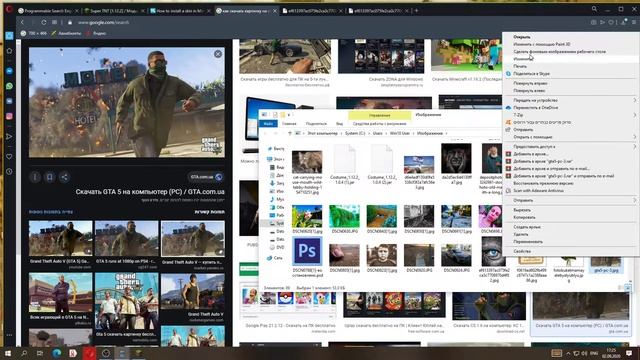640x360 pixels.
Task: Click the Explorer up-one-level arrow
Action: [290, 133]
